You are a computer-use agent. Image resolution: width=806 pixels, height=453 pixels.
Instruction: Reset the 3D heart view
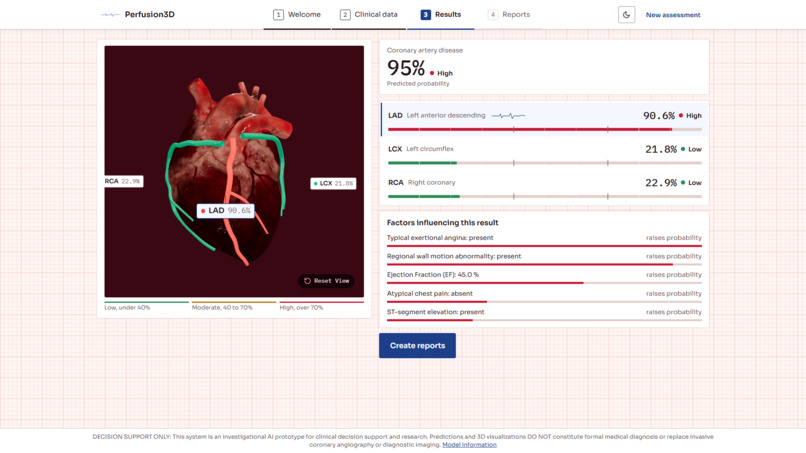326,281
